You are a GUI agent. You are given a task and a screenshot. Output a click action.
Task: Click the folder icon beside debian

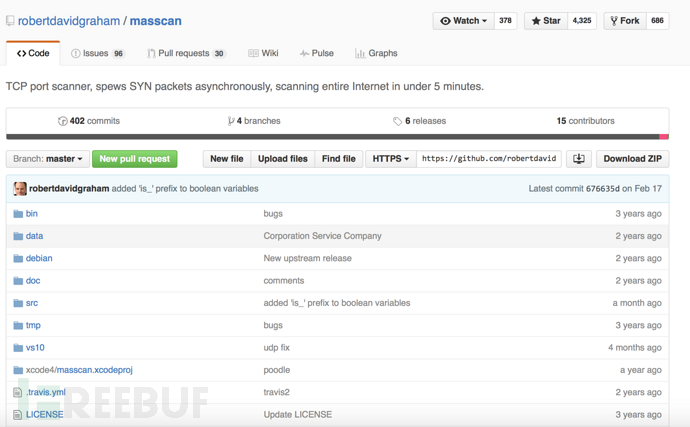(x=18, y=258)
